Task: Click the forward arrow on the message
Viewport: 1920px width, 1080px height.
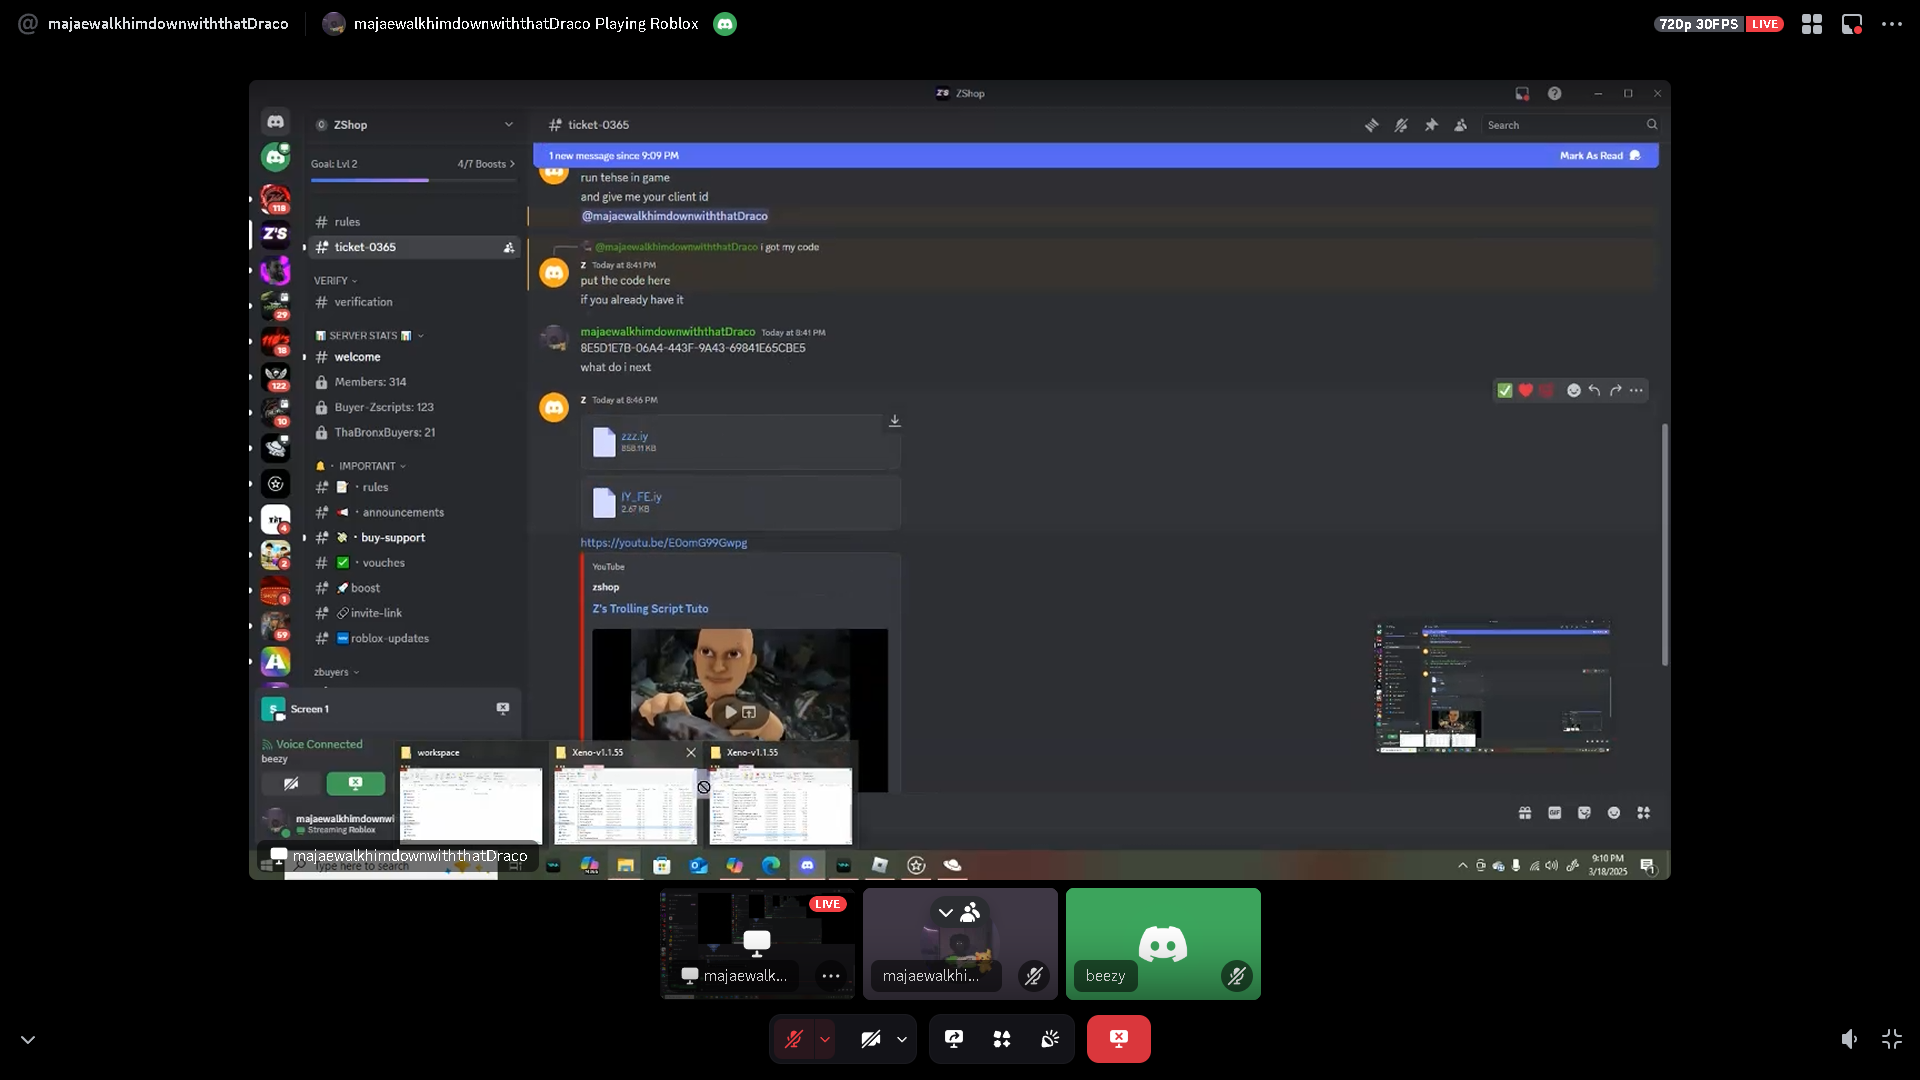Action: pyautogui.click(x=1616, y=391)
